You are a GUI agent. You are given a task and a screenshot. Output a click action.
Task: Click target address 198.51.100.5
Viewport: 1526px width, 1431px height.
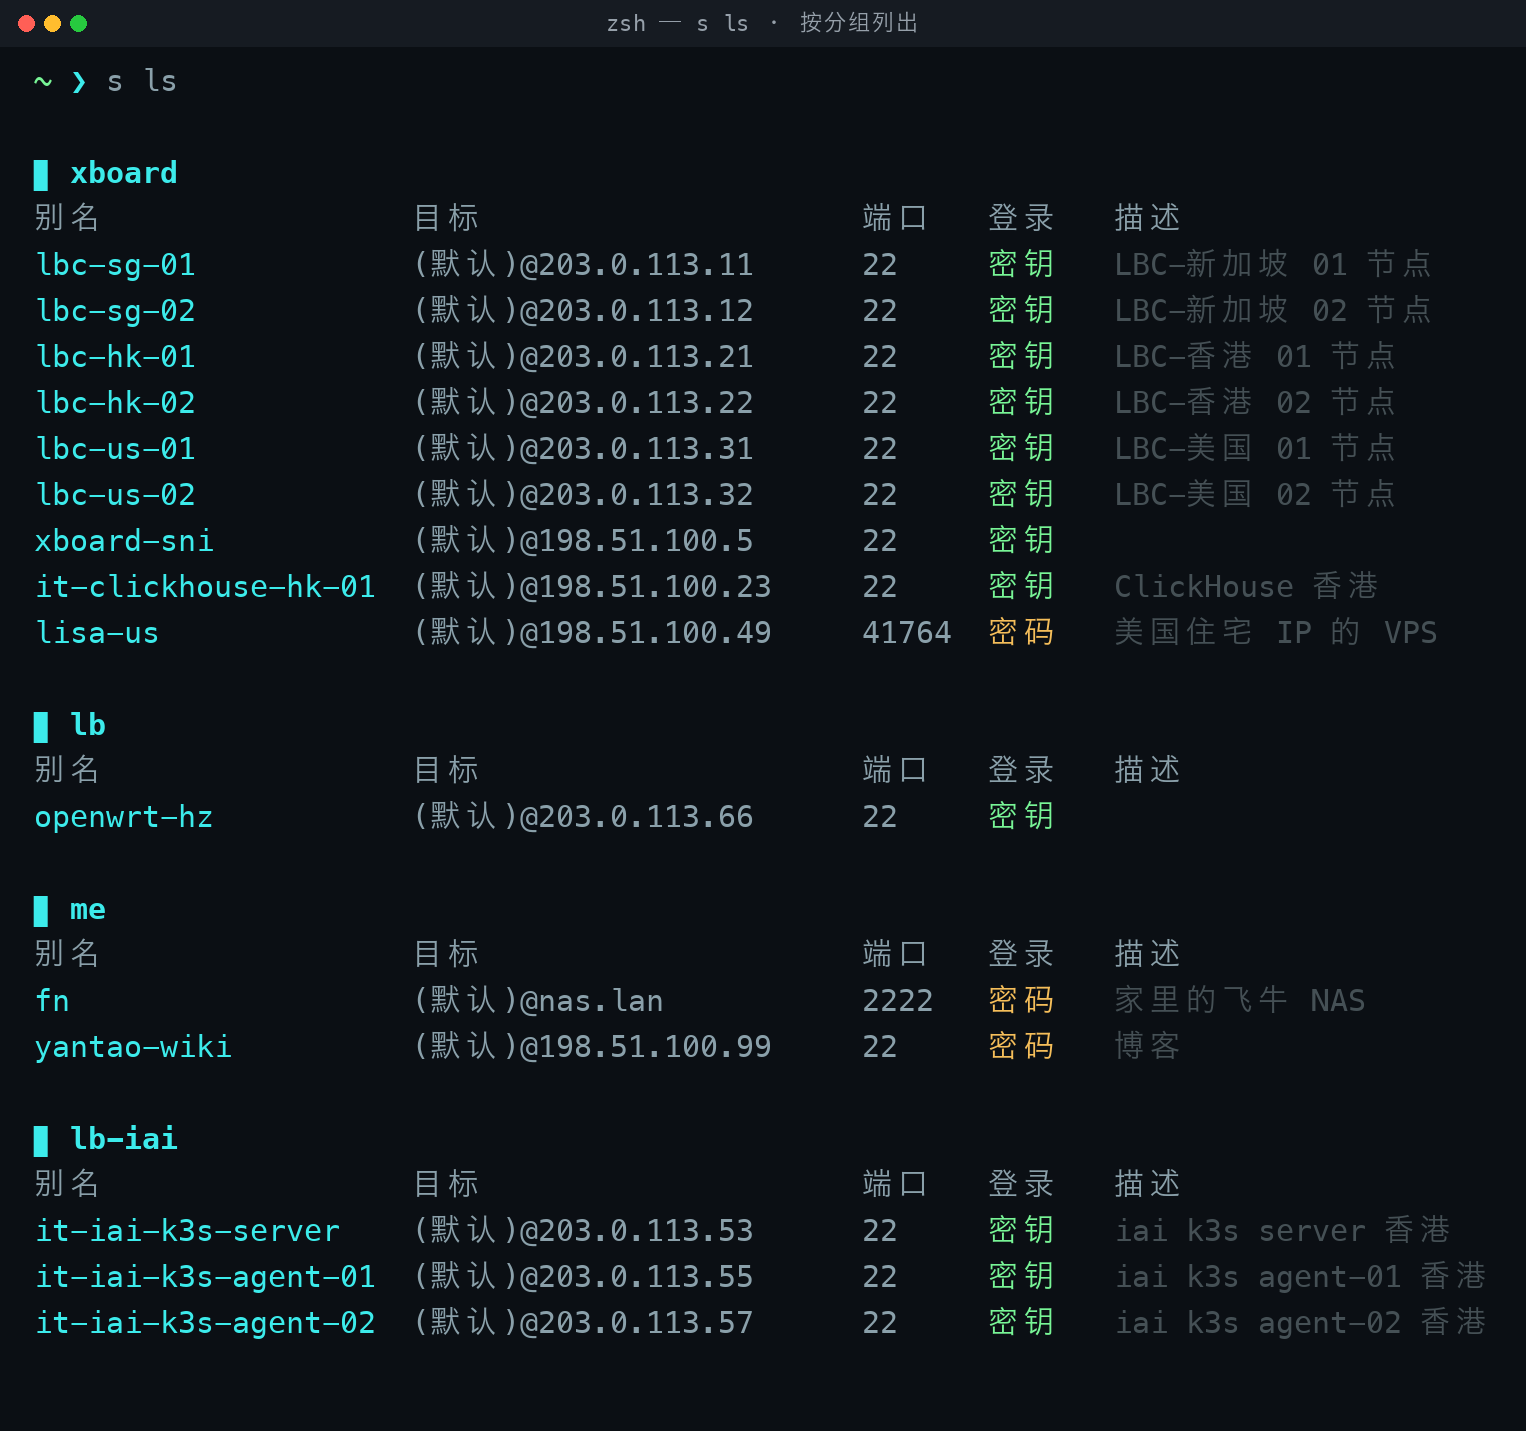coord(647,541)
